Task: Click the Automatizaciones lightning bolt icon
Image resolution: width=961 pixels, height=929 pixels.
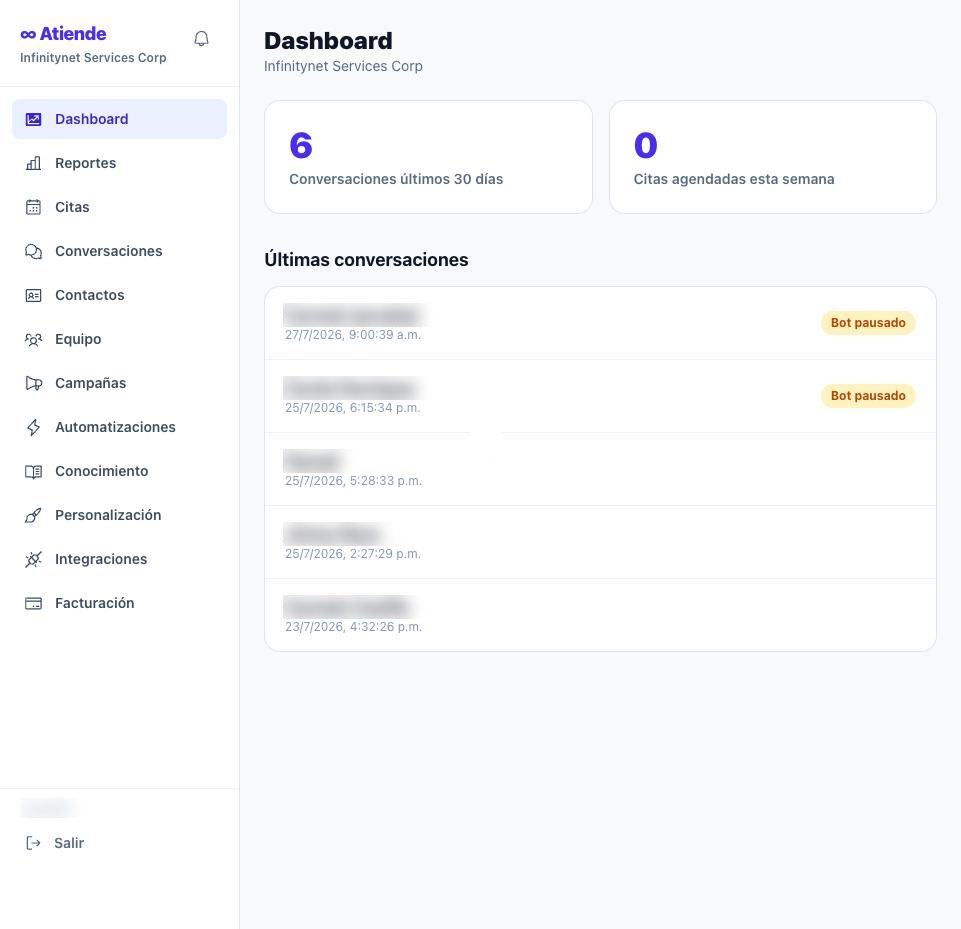Action: click(x=33, y=427)
